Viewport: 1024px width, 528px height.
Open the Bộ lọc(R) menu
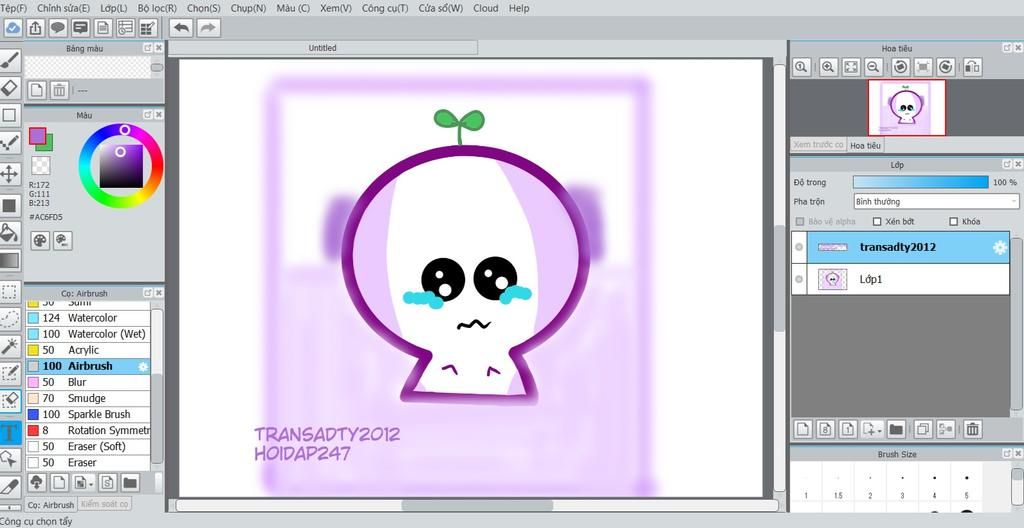pos(157,8)
